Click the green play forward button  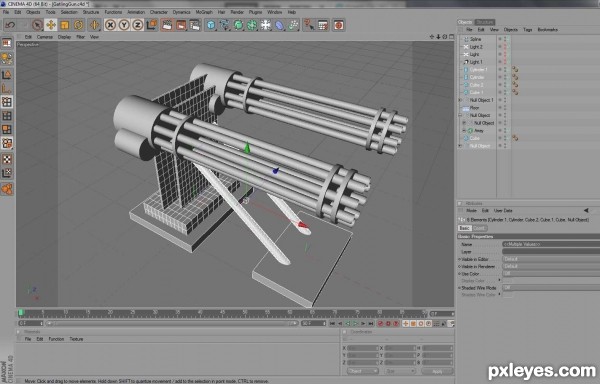coord(355,324)
